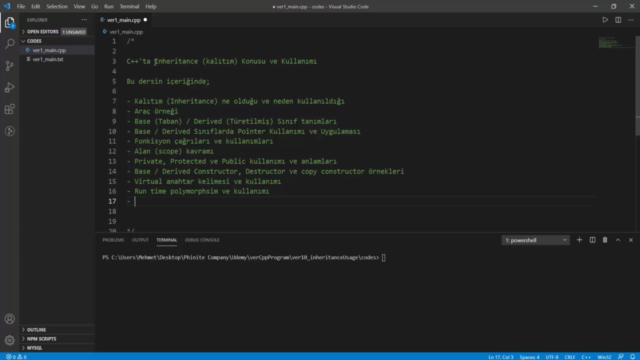Click errors and warnings count in status bar

coord(16,357)
